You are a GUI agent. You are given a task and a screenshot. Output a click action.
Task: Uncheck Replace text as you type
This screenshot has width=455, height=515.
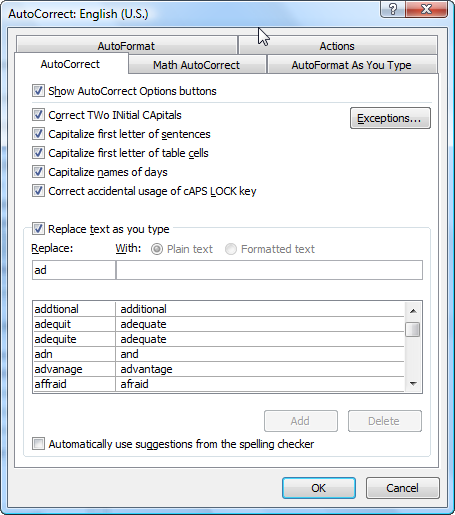coord(38,229)
